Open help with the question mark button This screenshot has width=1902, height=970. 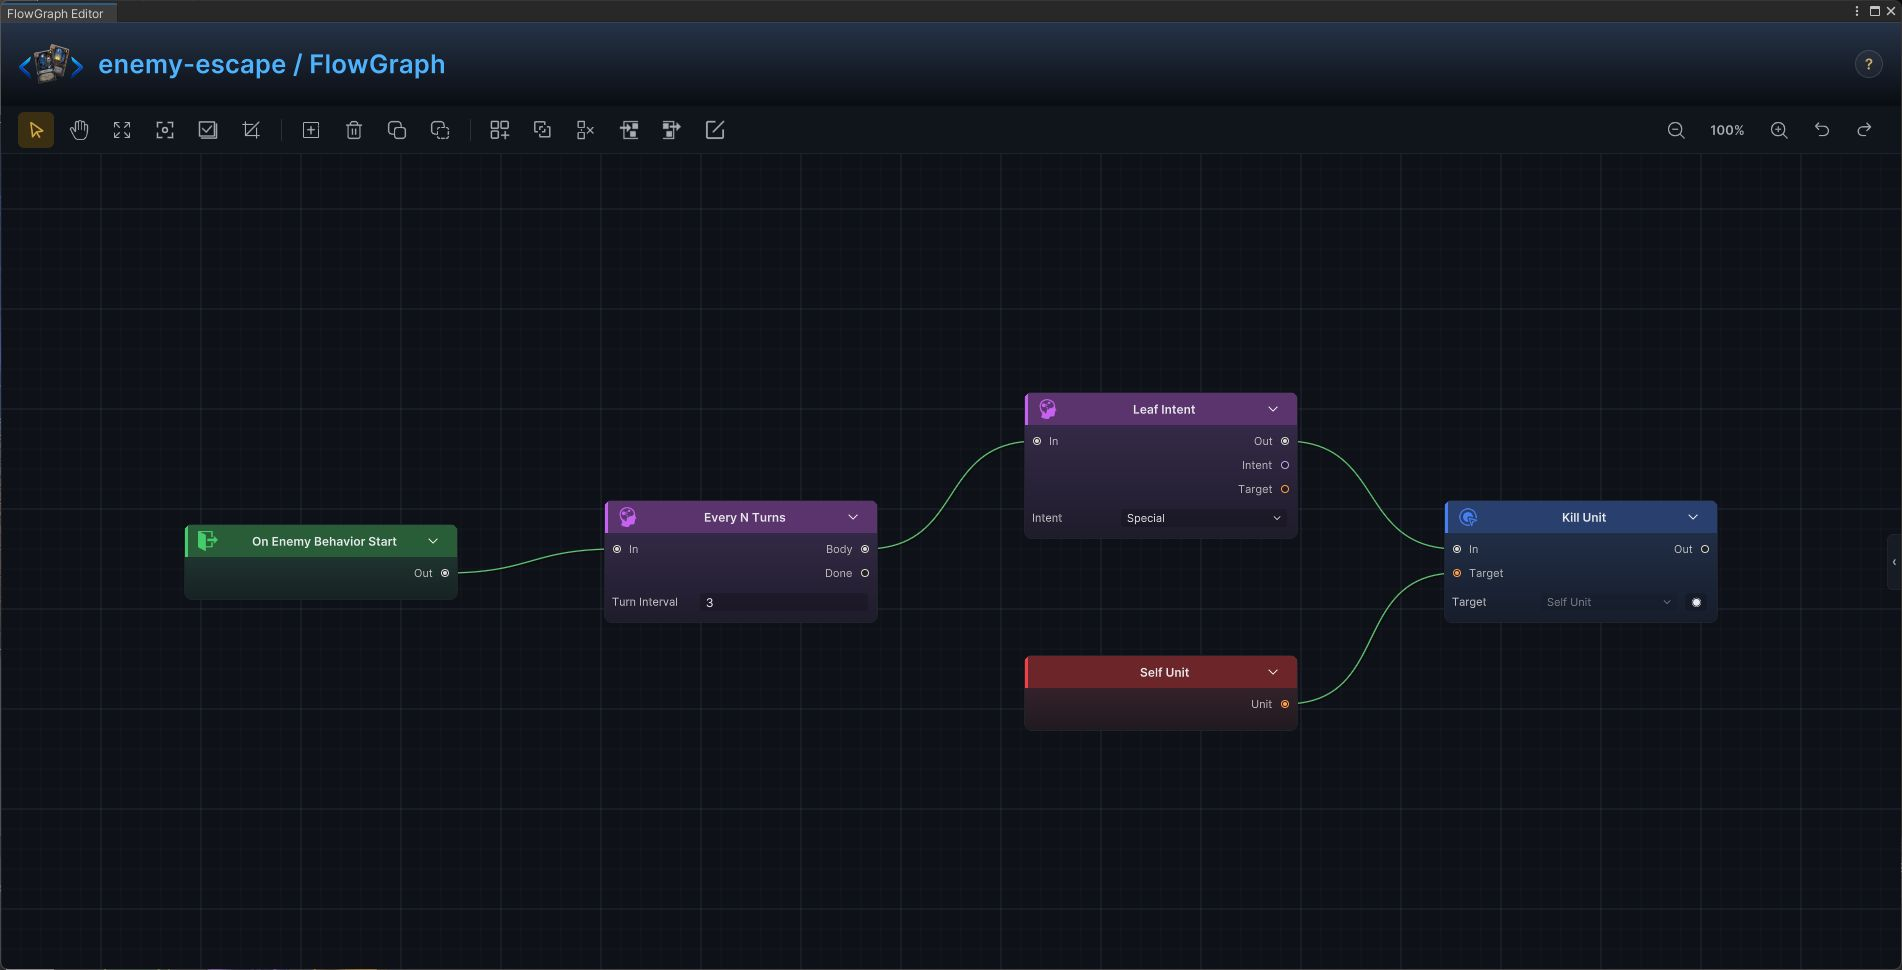[1868, 64]
